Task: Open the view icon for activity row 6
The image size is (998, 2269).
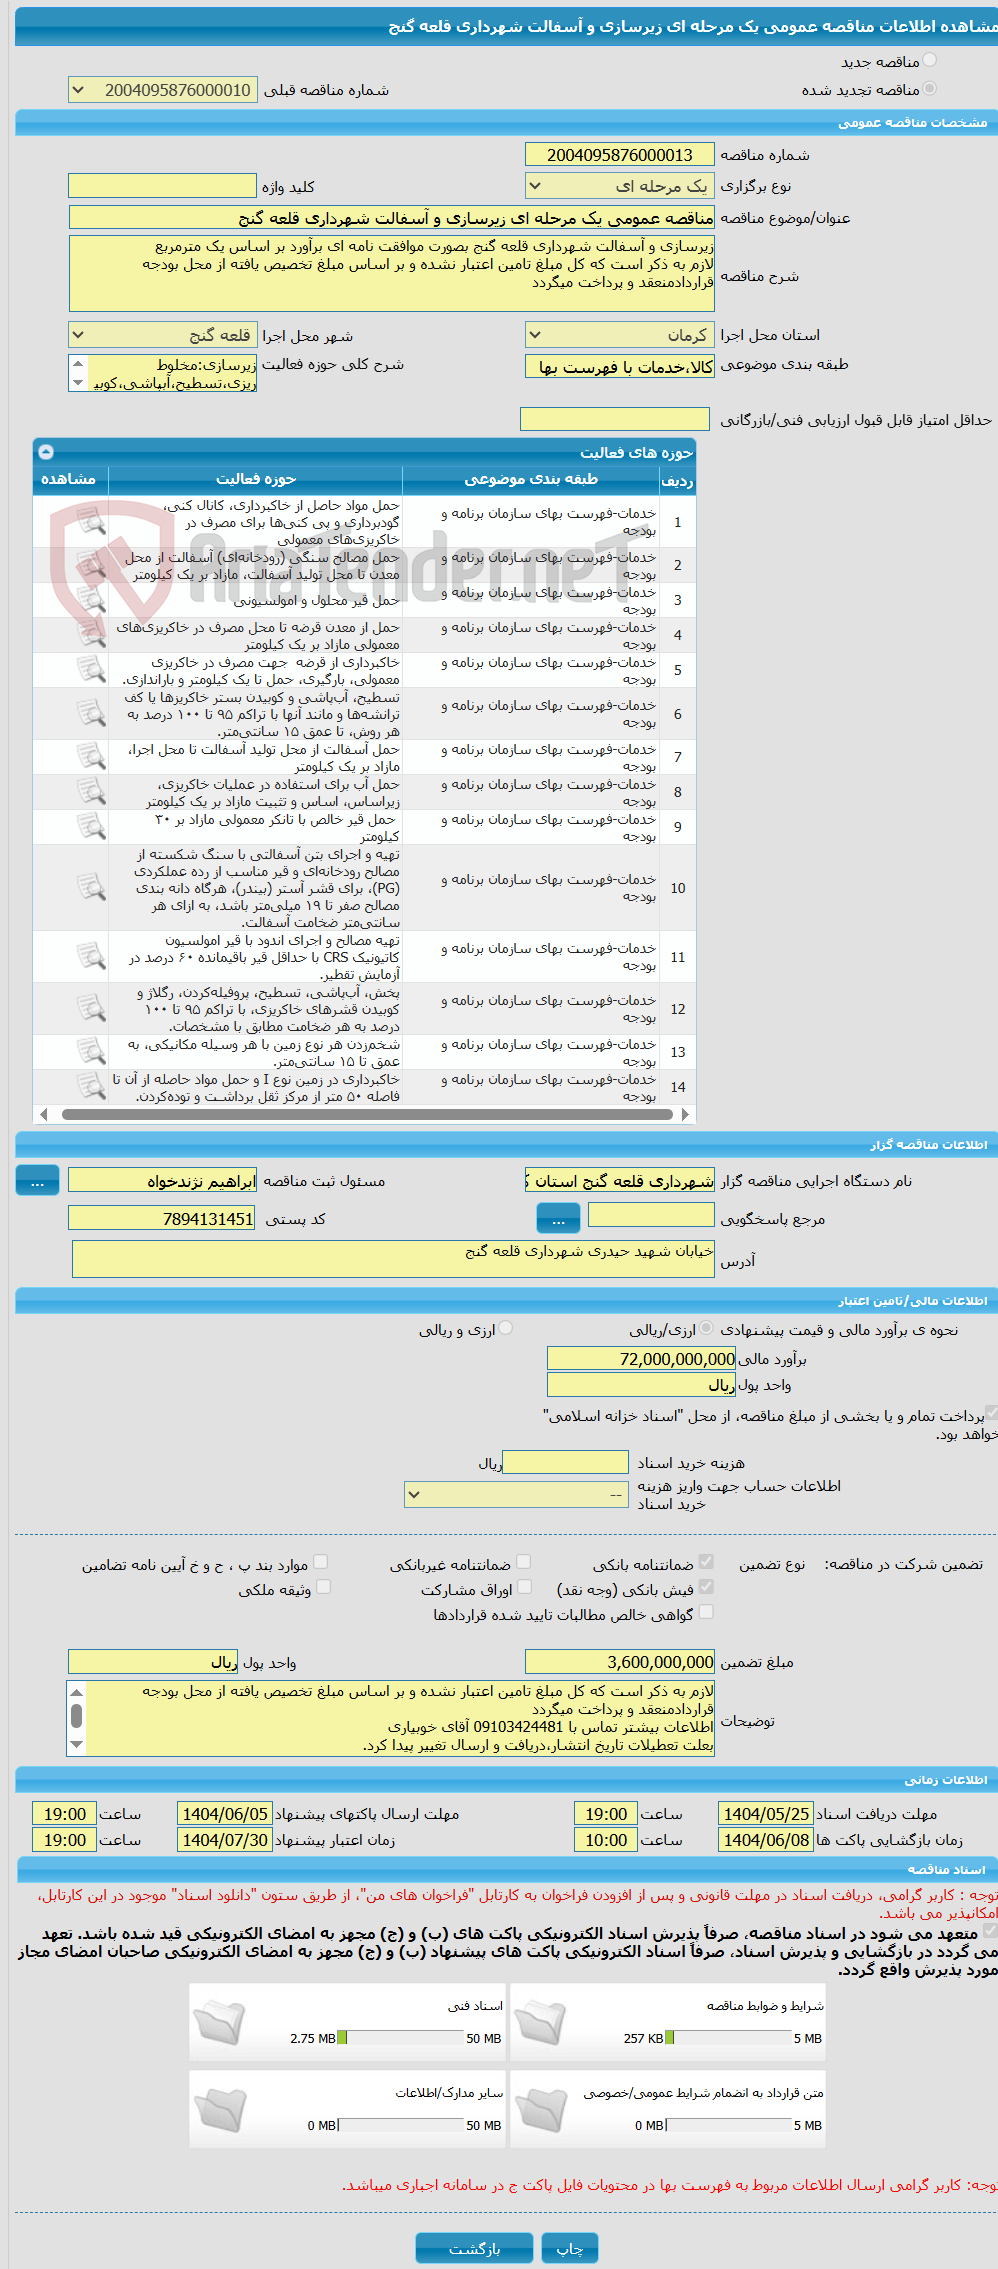Action: (91, 713)
